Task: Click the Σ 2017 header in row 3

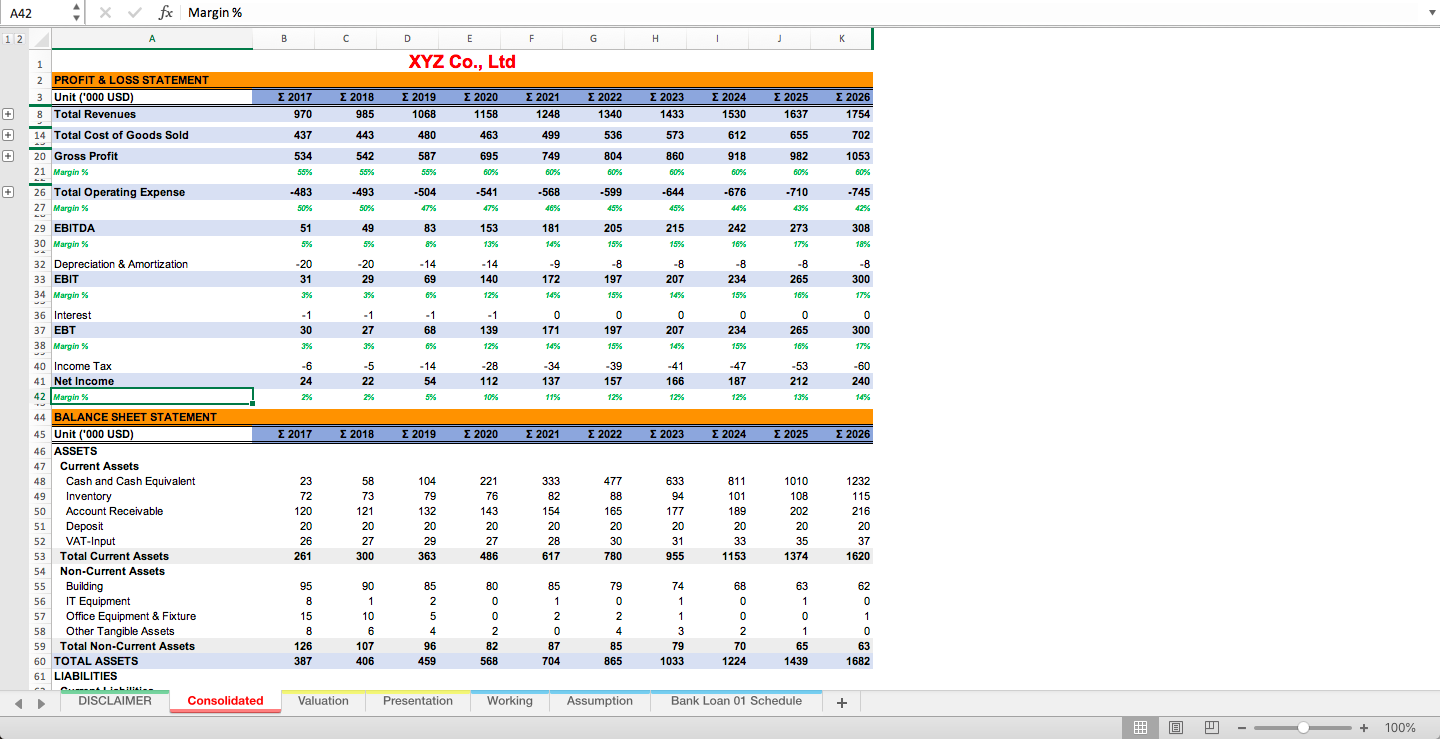Action: point(284,97)
